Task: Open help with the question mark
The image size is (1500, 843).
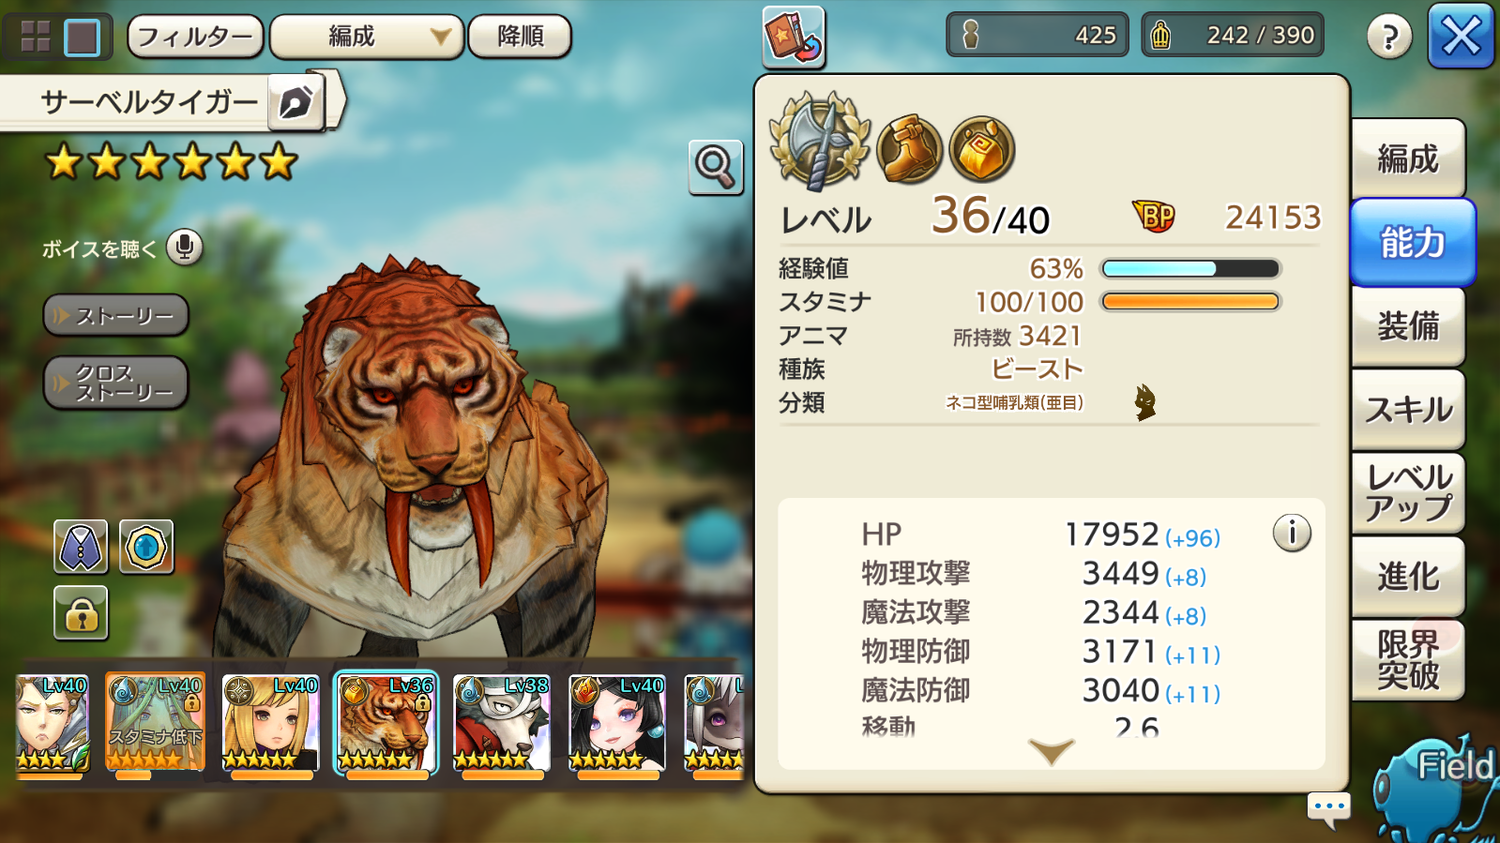Action: 1389,37
